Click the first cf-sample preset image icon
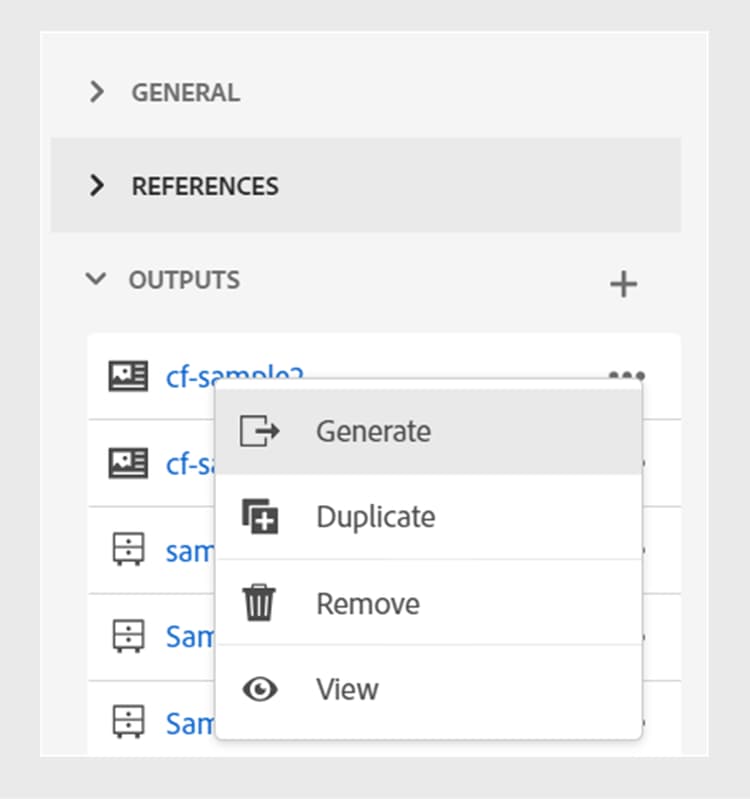750x799 pixels. 128,376
